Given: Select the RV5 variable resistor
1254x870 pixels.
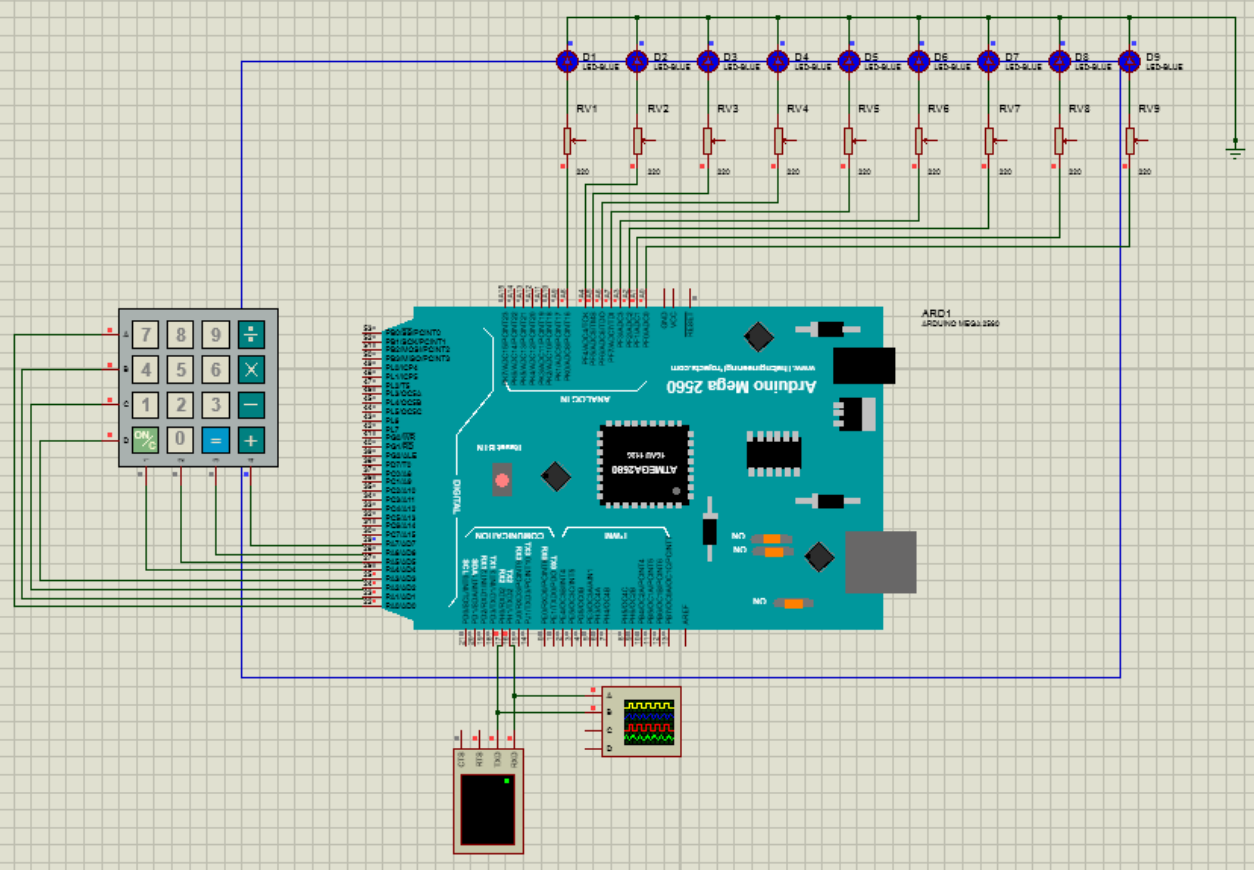Looking at the screenshot, I should pyautogui.click(x=849, y=141).
